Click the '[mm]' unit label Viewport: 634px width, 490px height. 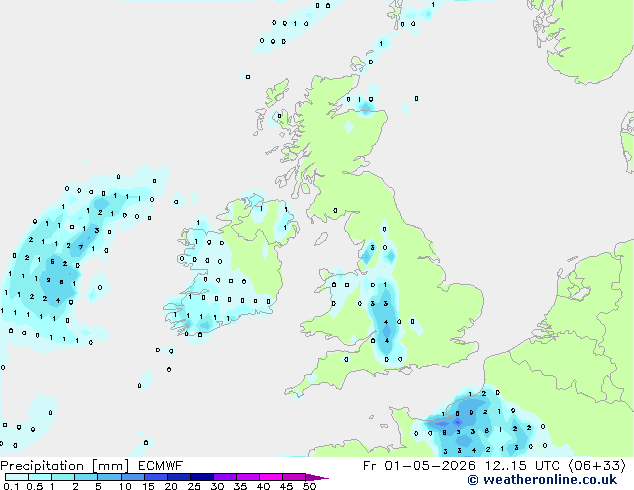coord(110,466)
